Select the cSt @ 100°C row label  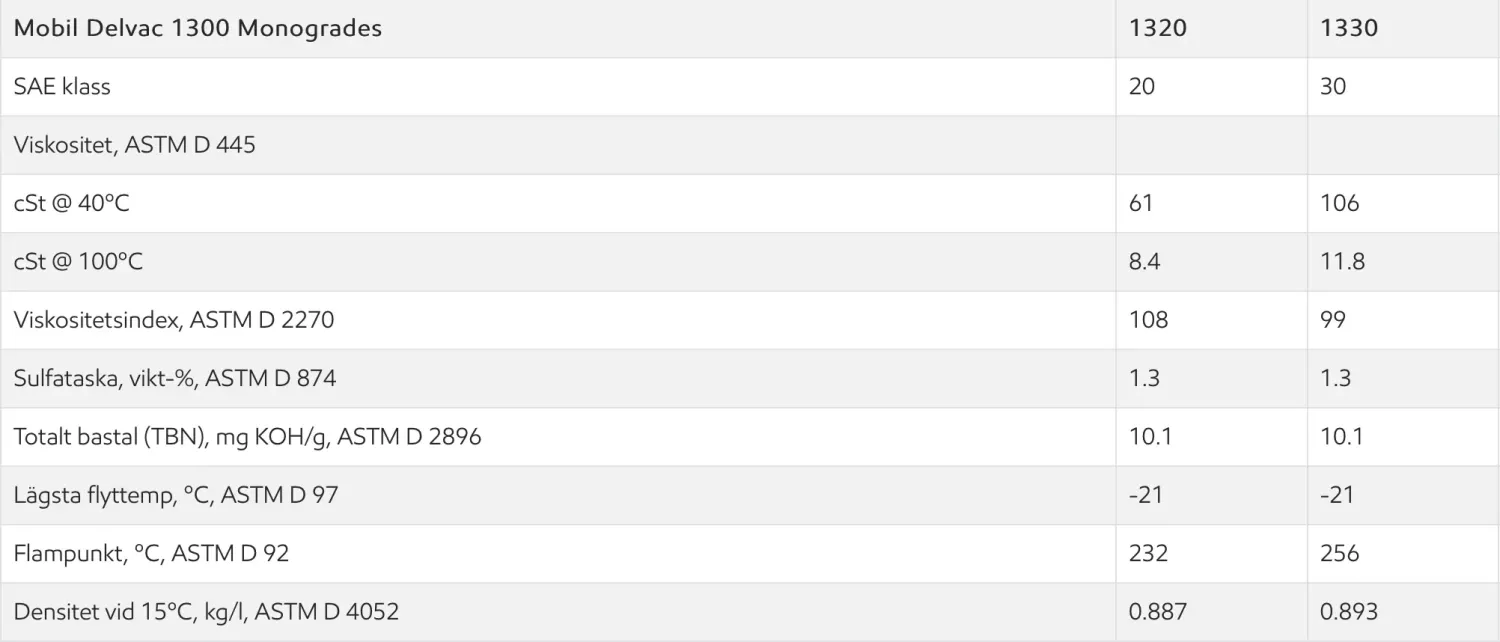(x=78, y=261)
